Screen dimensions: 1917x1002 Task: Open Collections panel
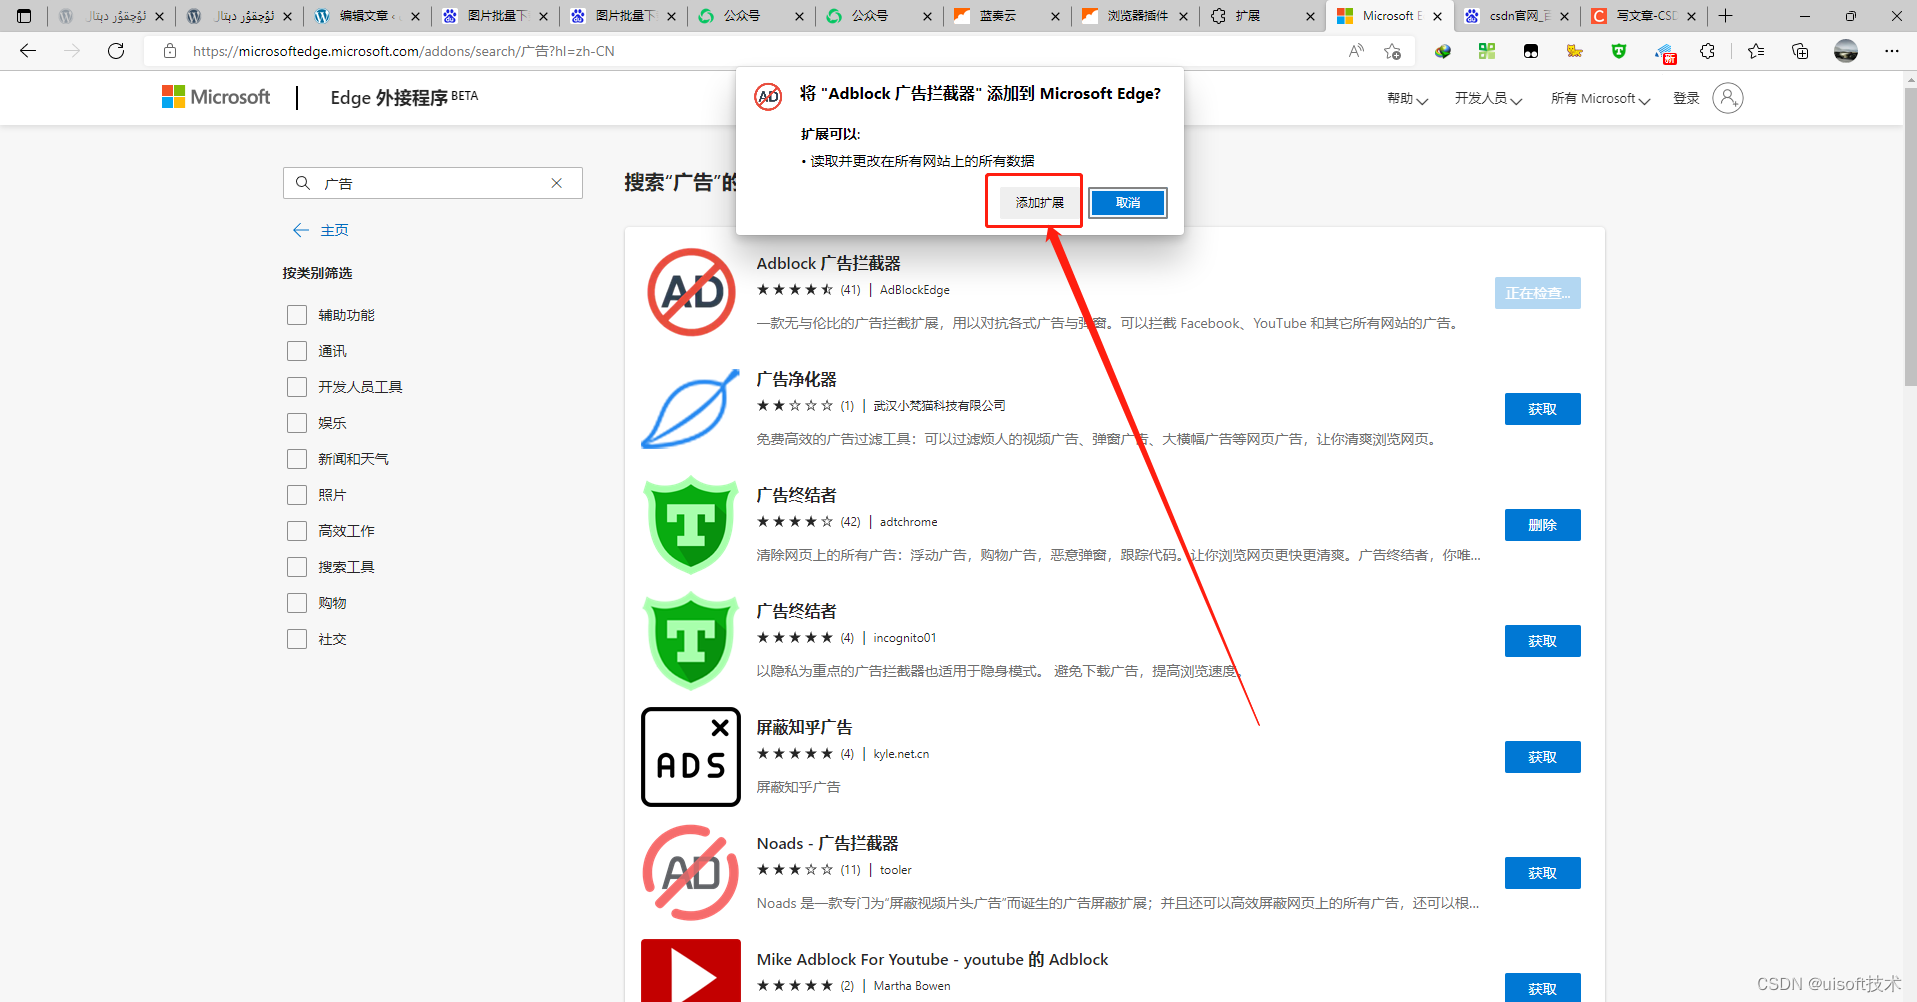(1800, 51)
